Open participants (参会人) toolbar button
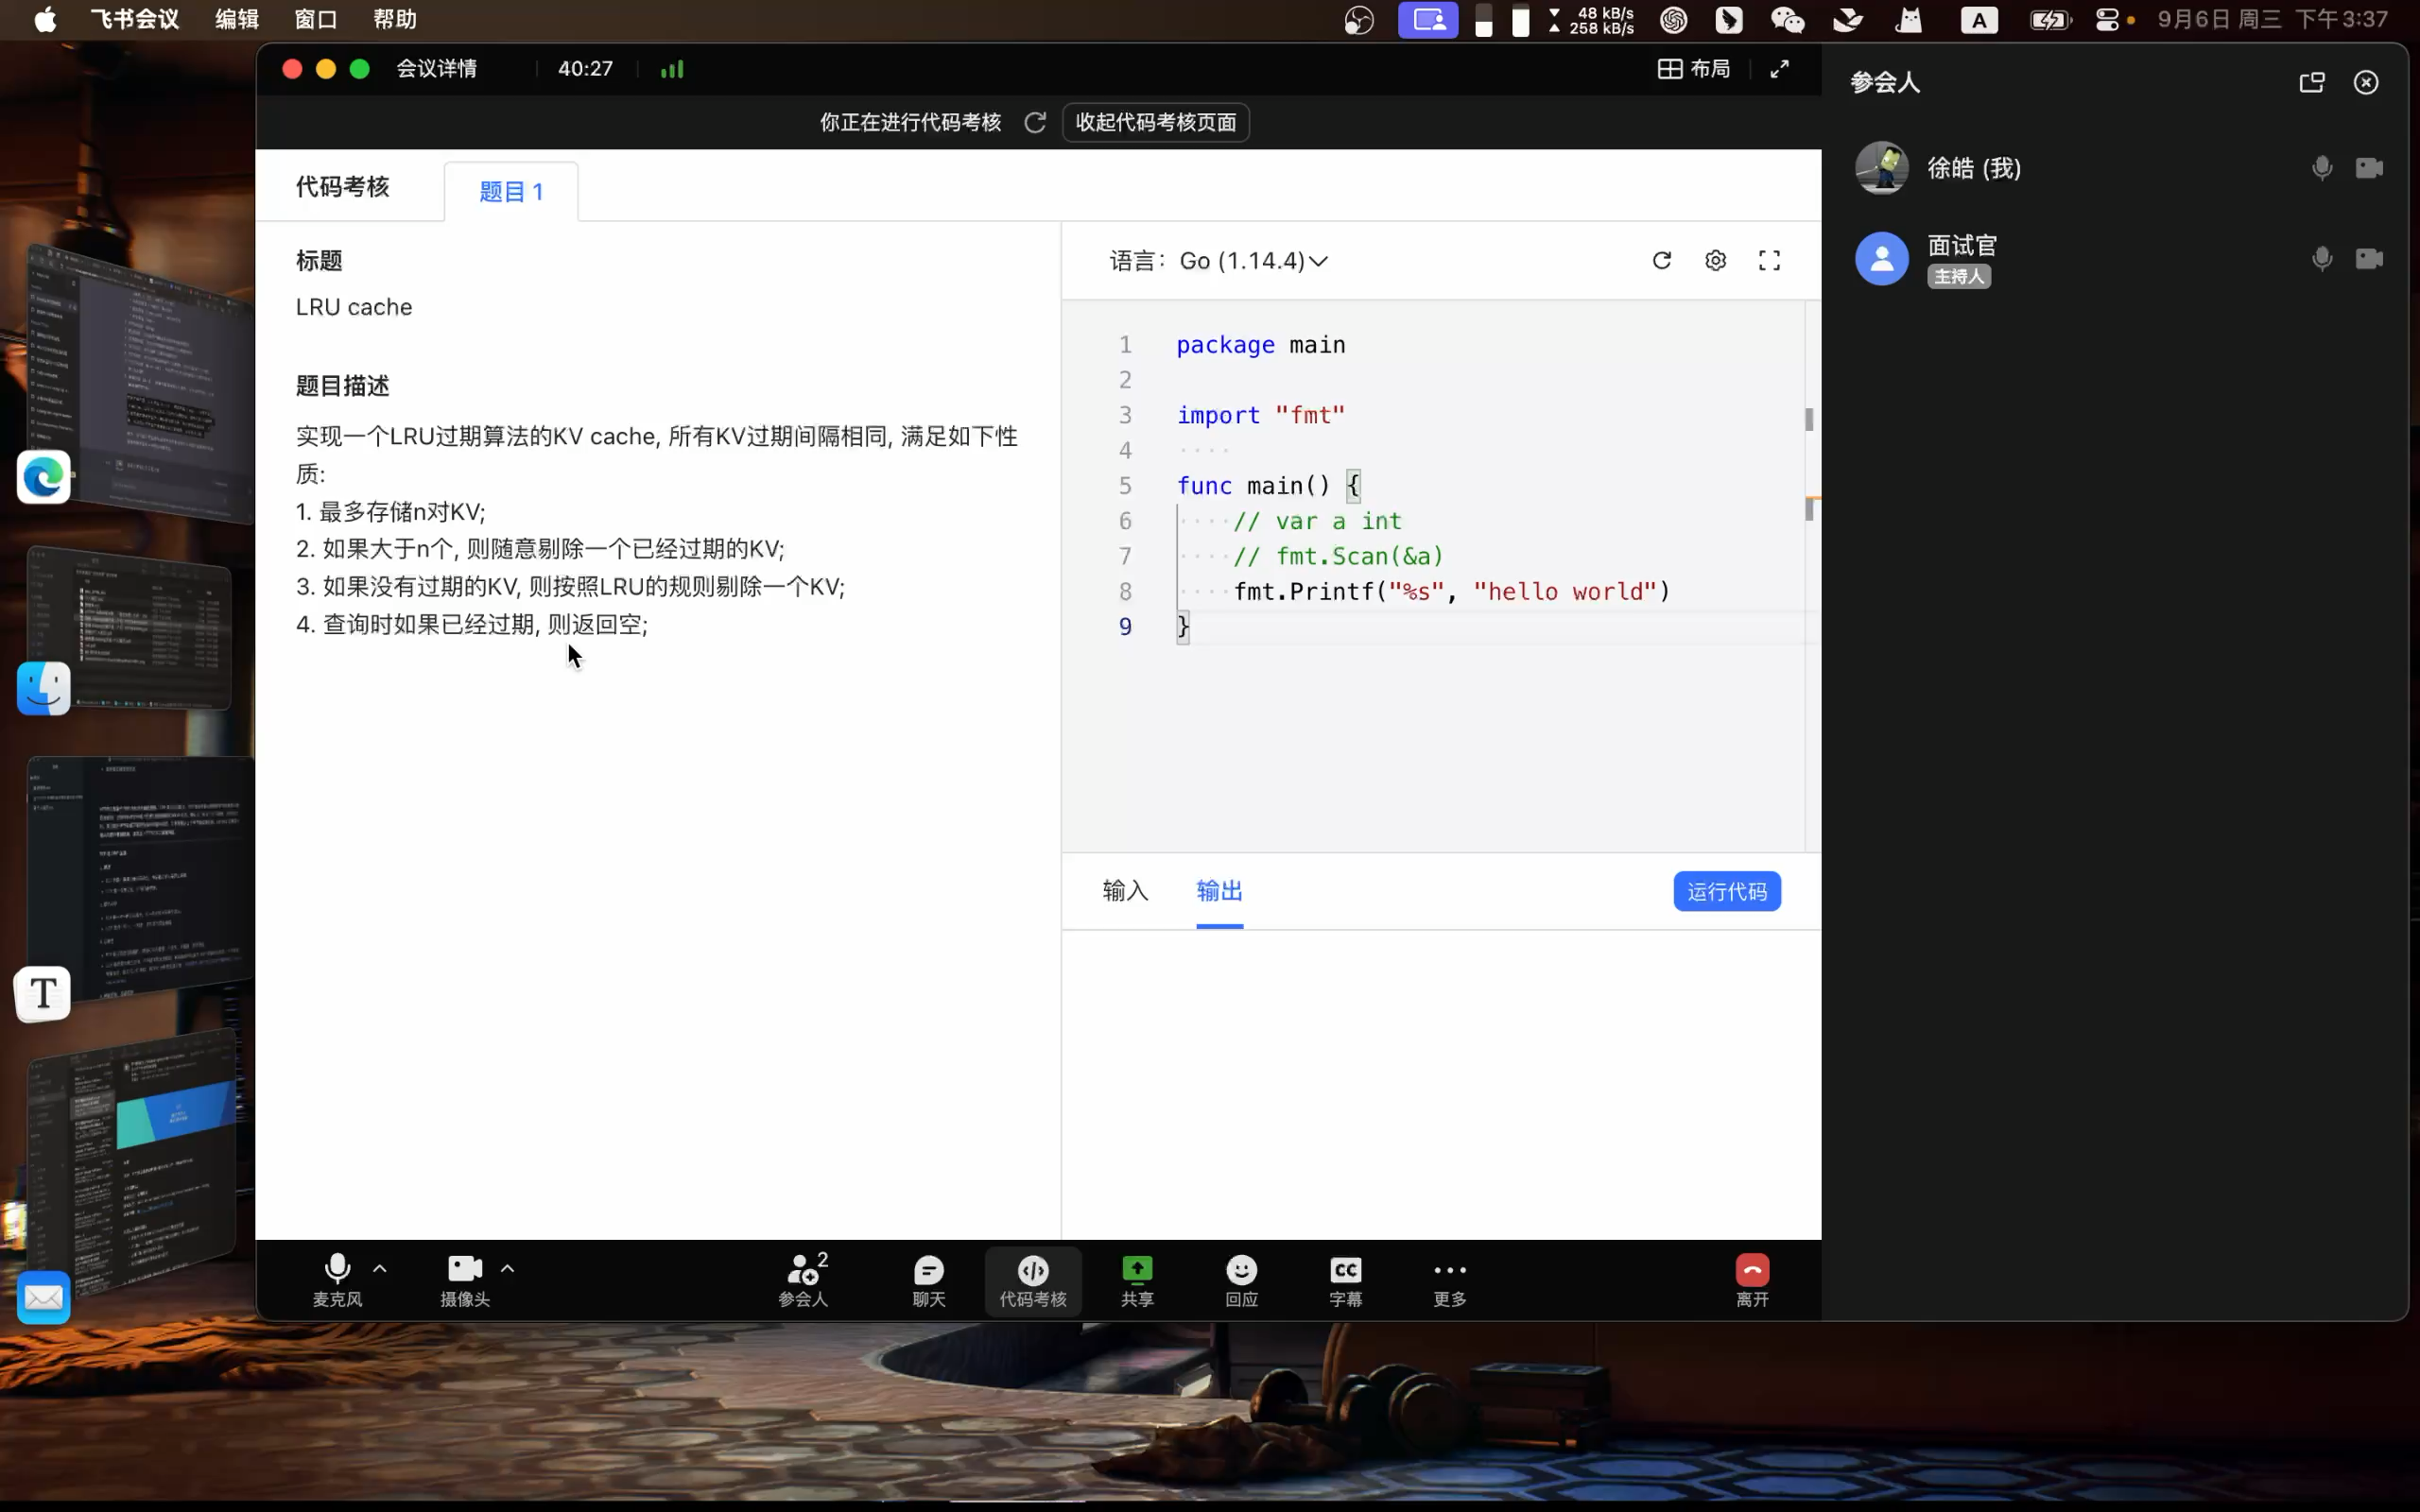Image resolution: width=2420 pixels, height=1512 pixels. 803,1280
